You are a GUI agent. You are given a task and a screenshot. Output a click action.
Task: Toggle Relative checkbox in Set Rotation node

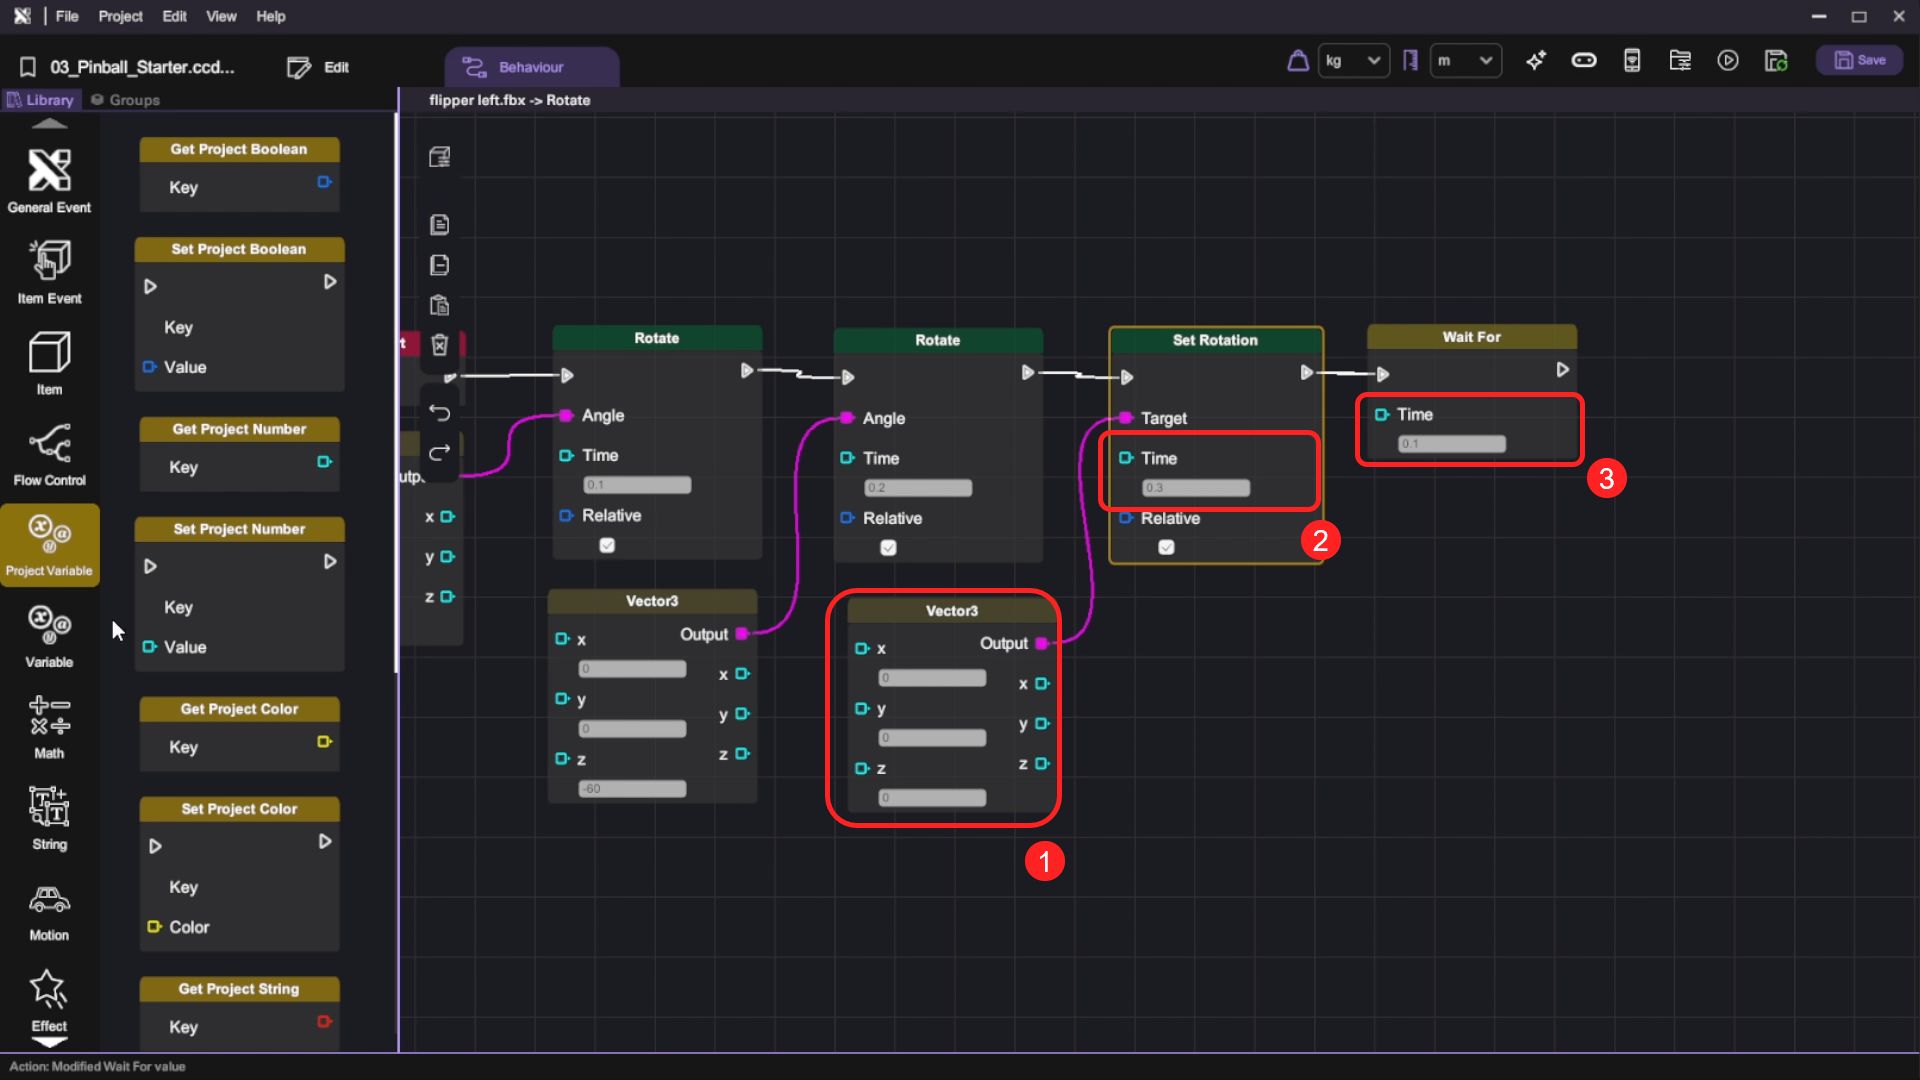coord(1166,547)
